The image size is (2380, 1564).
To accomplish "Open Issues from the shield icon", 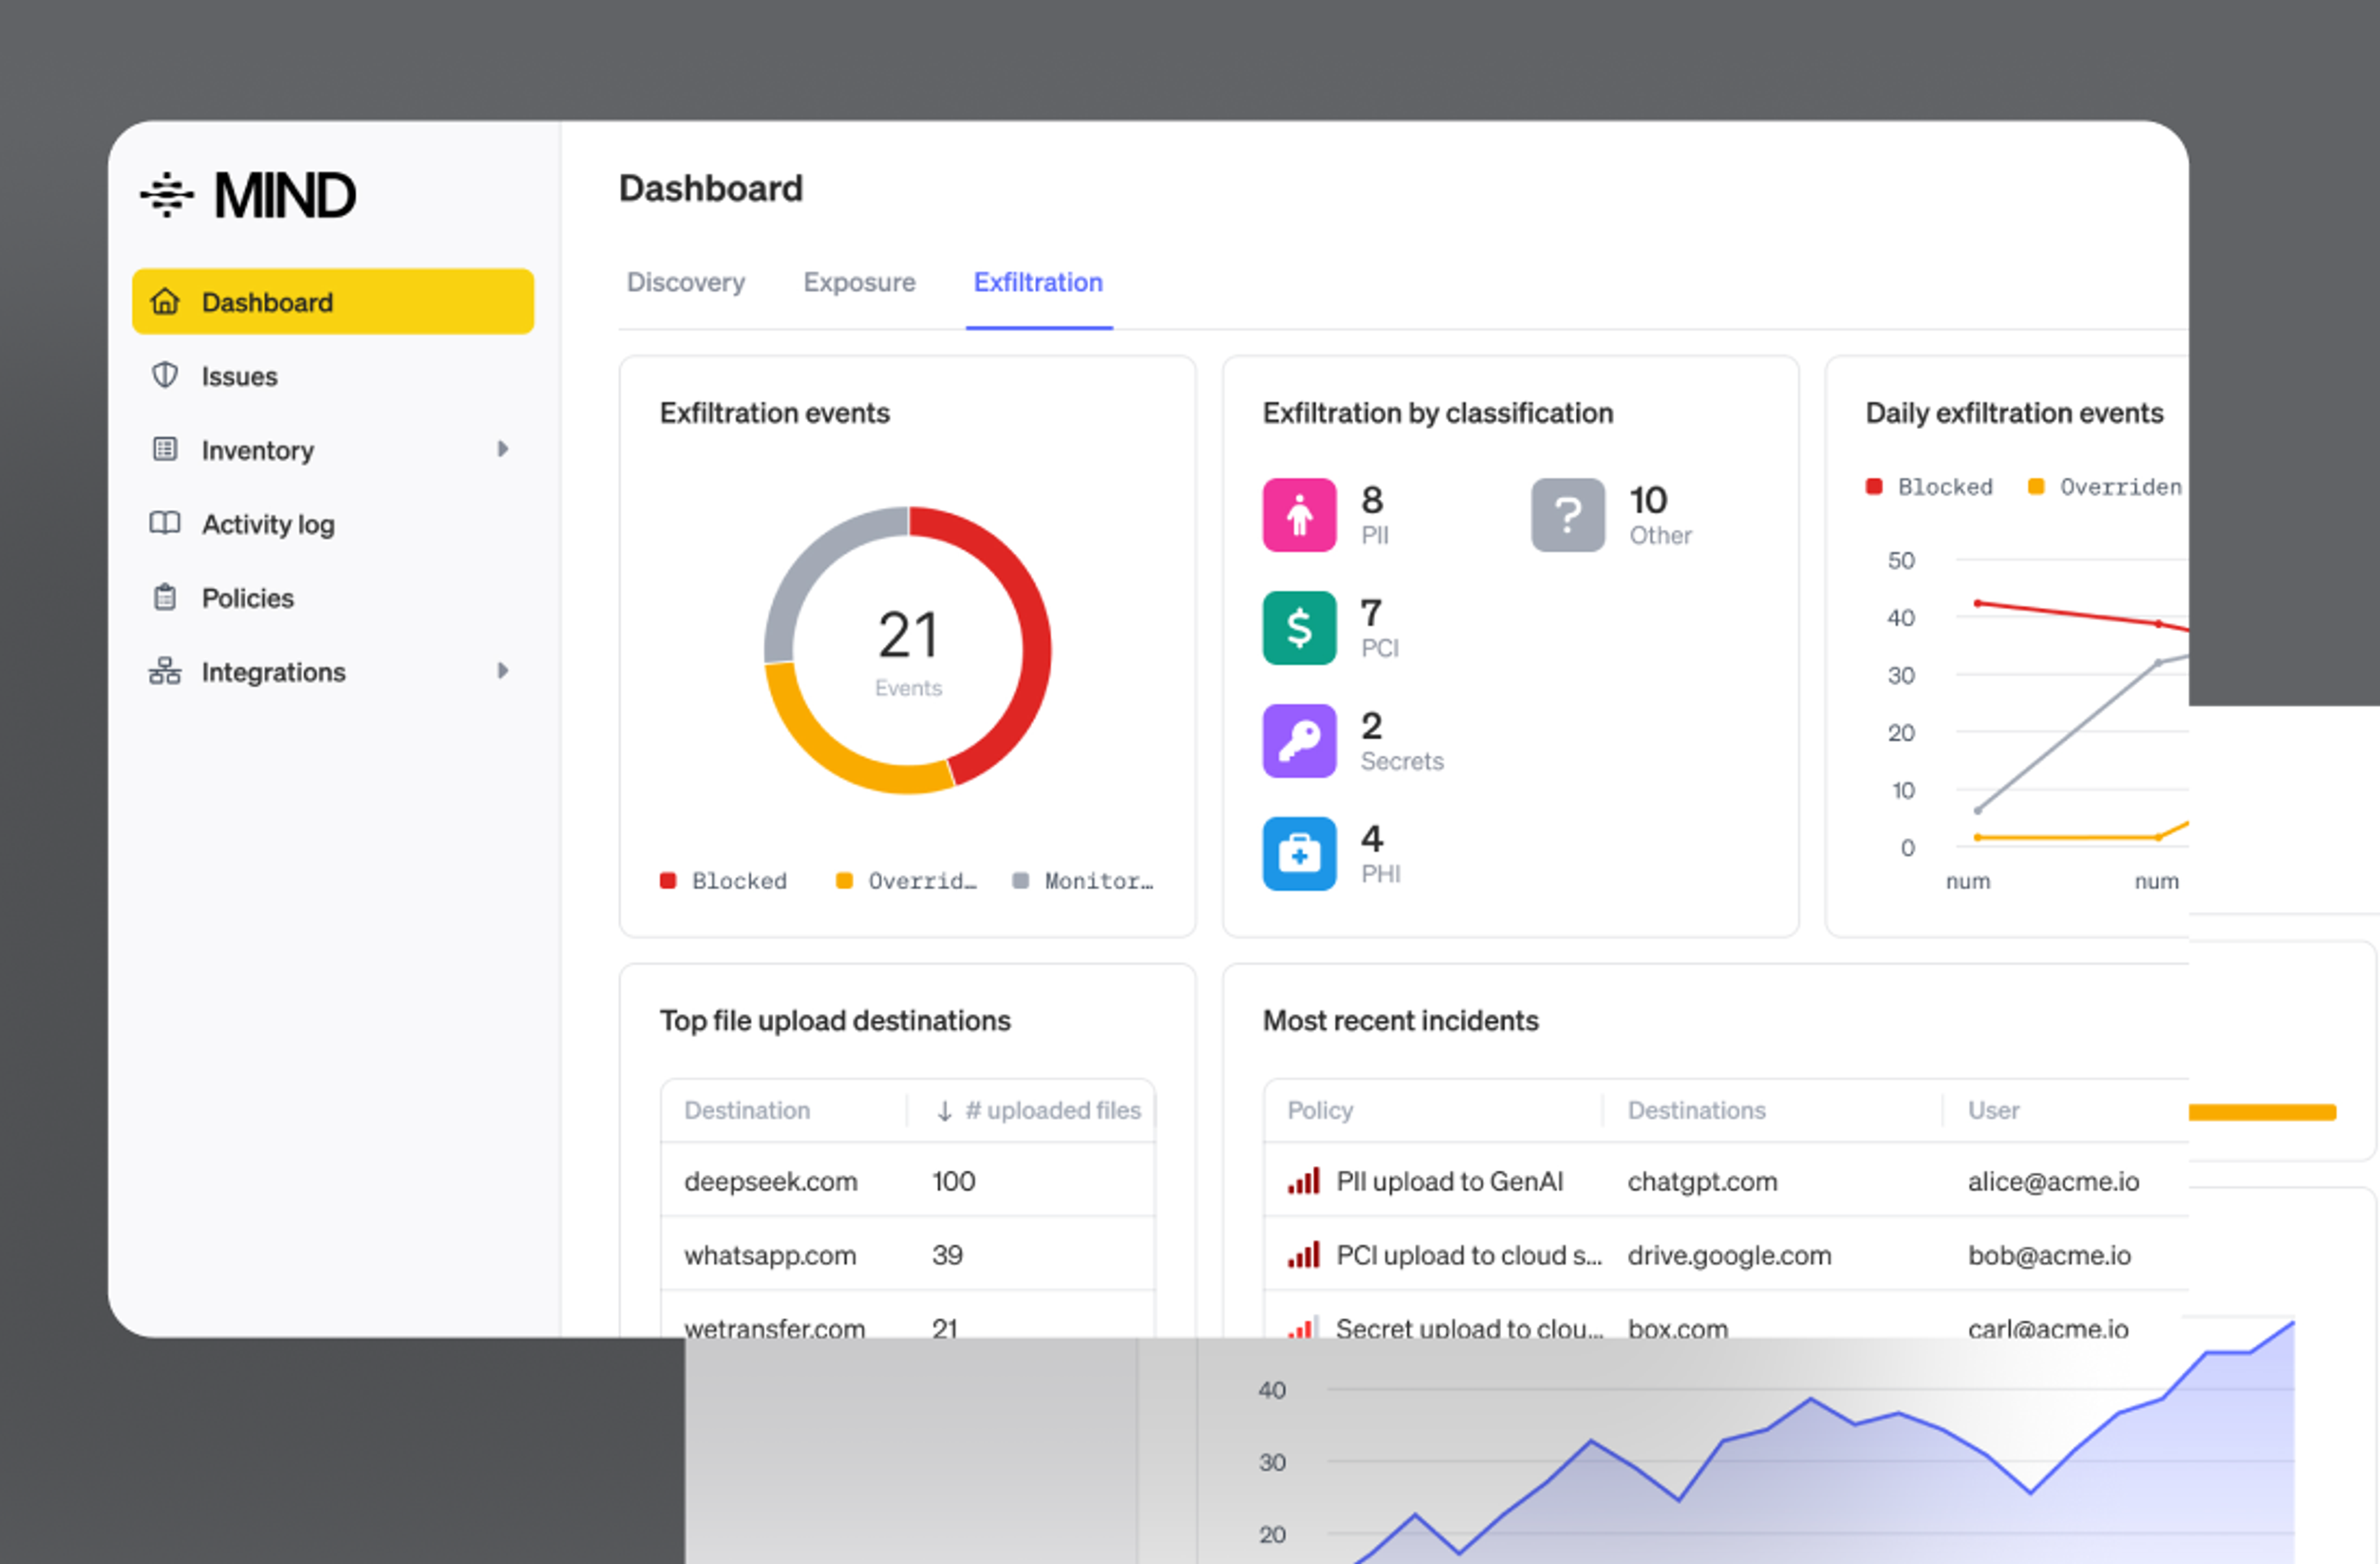I will click(x=165, y=375).
